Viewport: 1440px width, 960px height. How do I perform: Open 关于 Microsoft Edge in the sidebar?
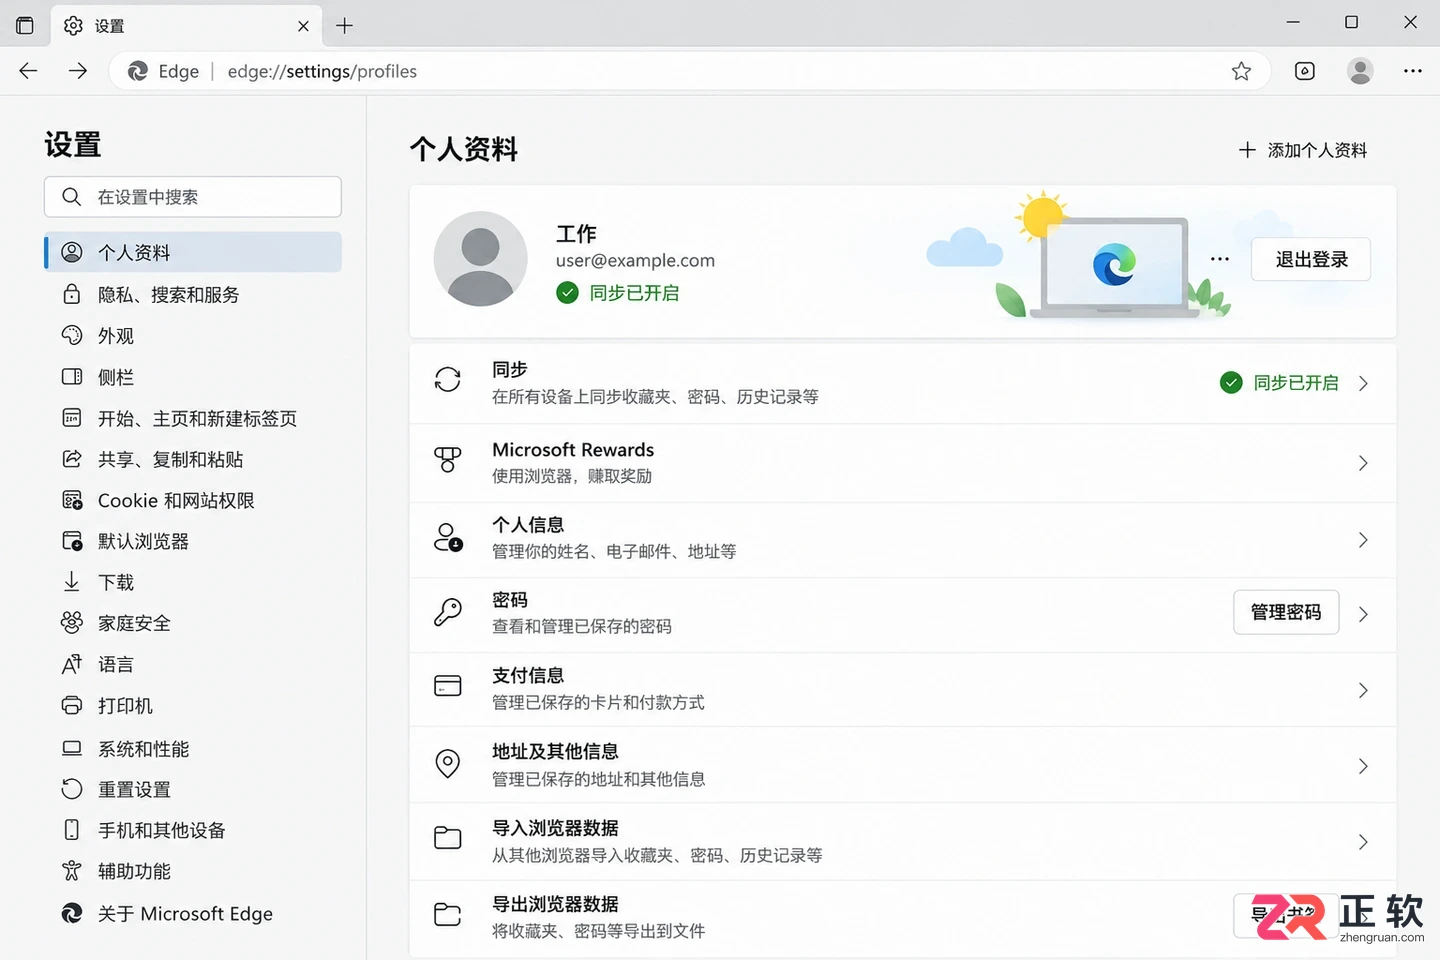[x=193, y=913]
